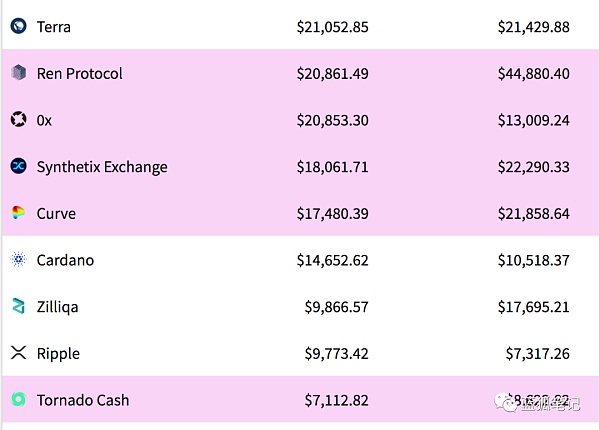Click the Terra coin icon
The width and height of the screenshot is (600, 430).
coord(18,27)
